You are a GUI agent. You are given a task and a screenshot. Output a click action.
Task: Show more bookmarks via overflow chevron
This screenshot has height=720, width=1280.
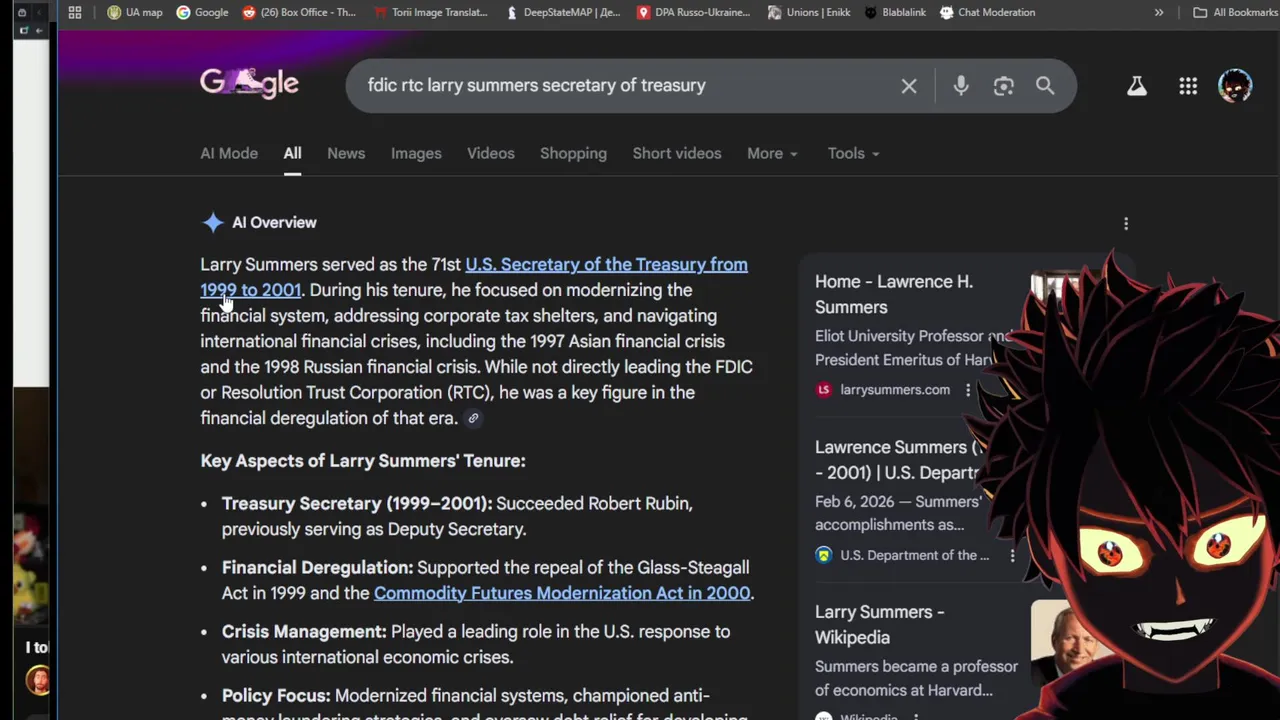pos(1159,13)
